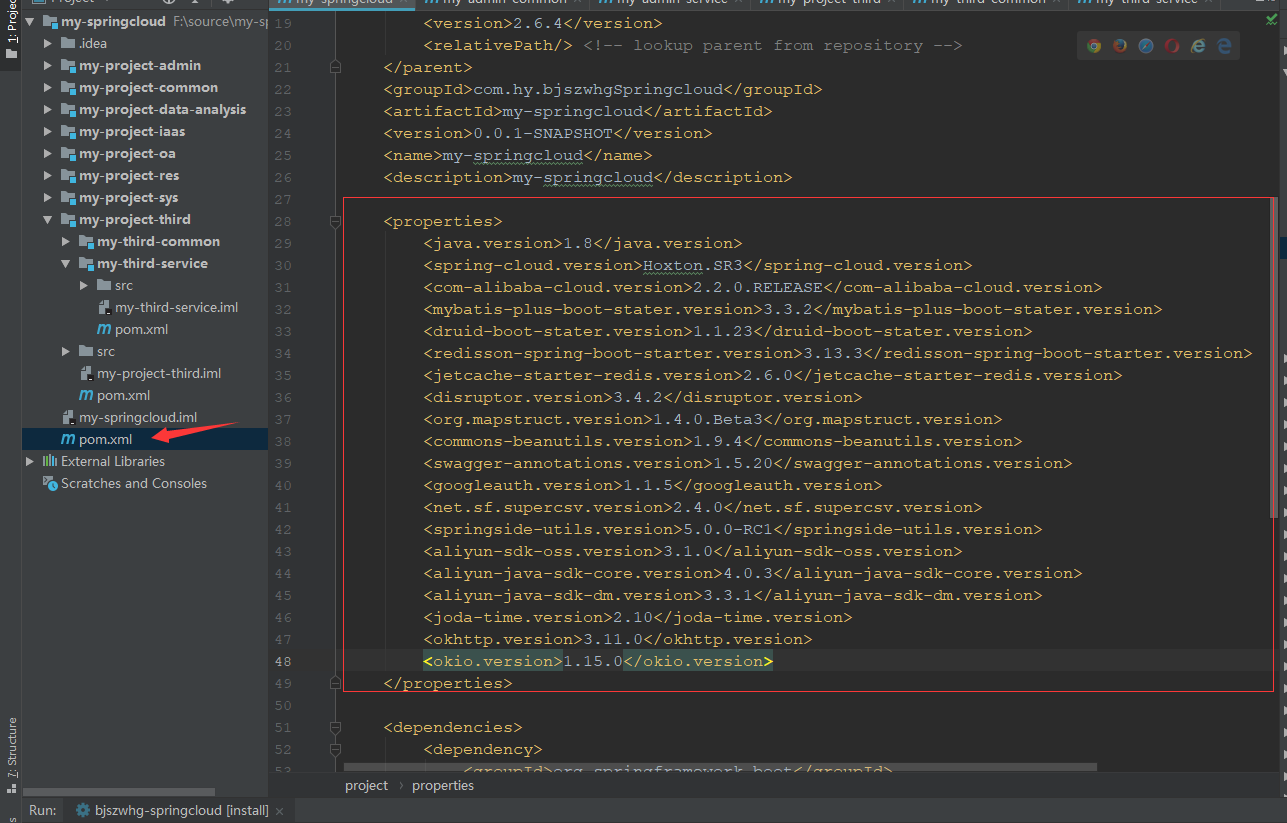Expand my-project-iaas tree arrow
Viewport: 1287px width, 823px height.
[x=48, y=131]
